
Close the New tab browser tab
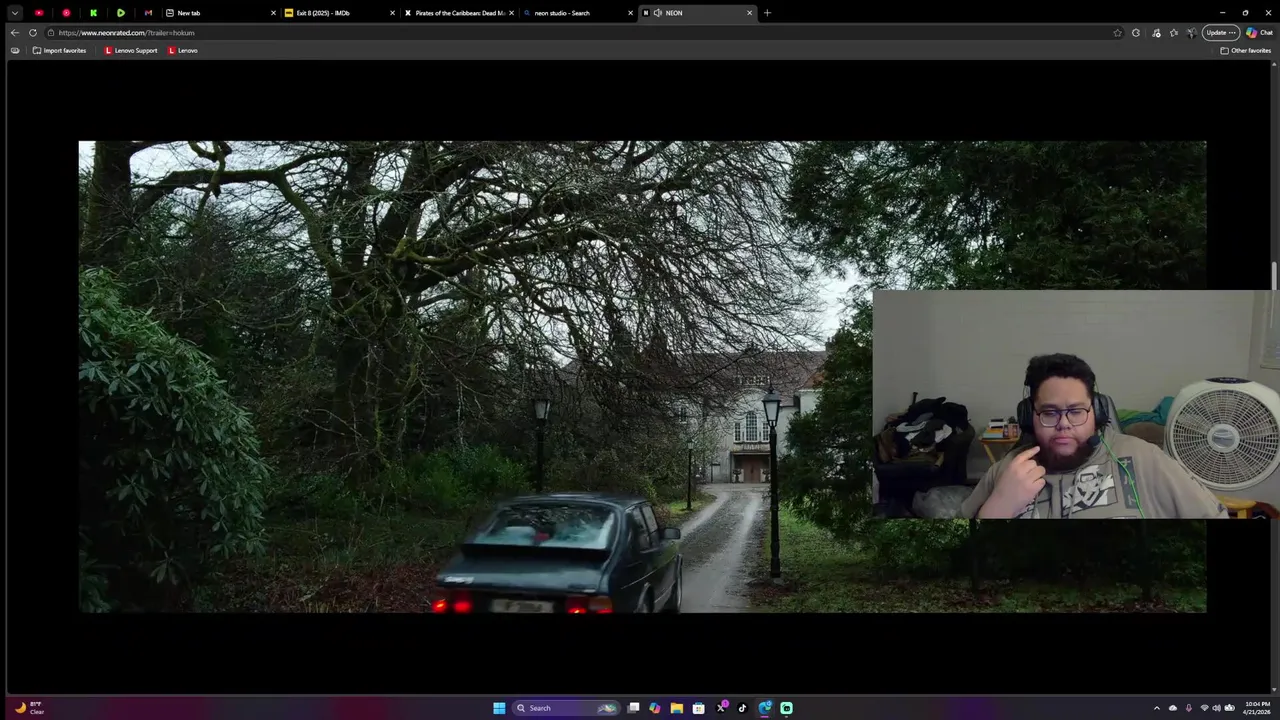click(273, 13)
